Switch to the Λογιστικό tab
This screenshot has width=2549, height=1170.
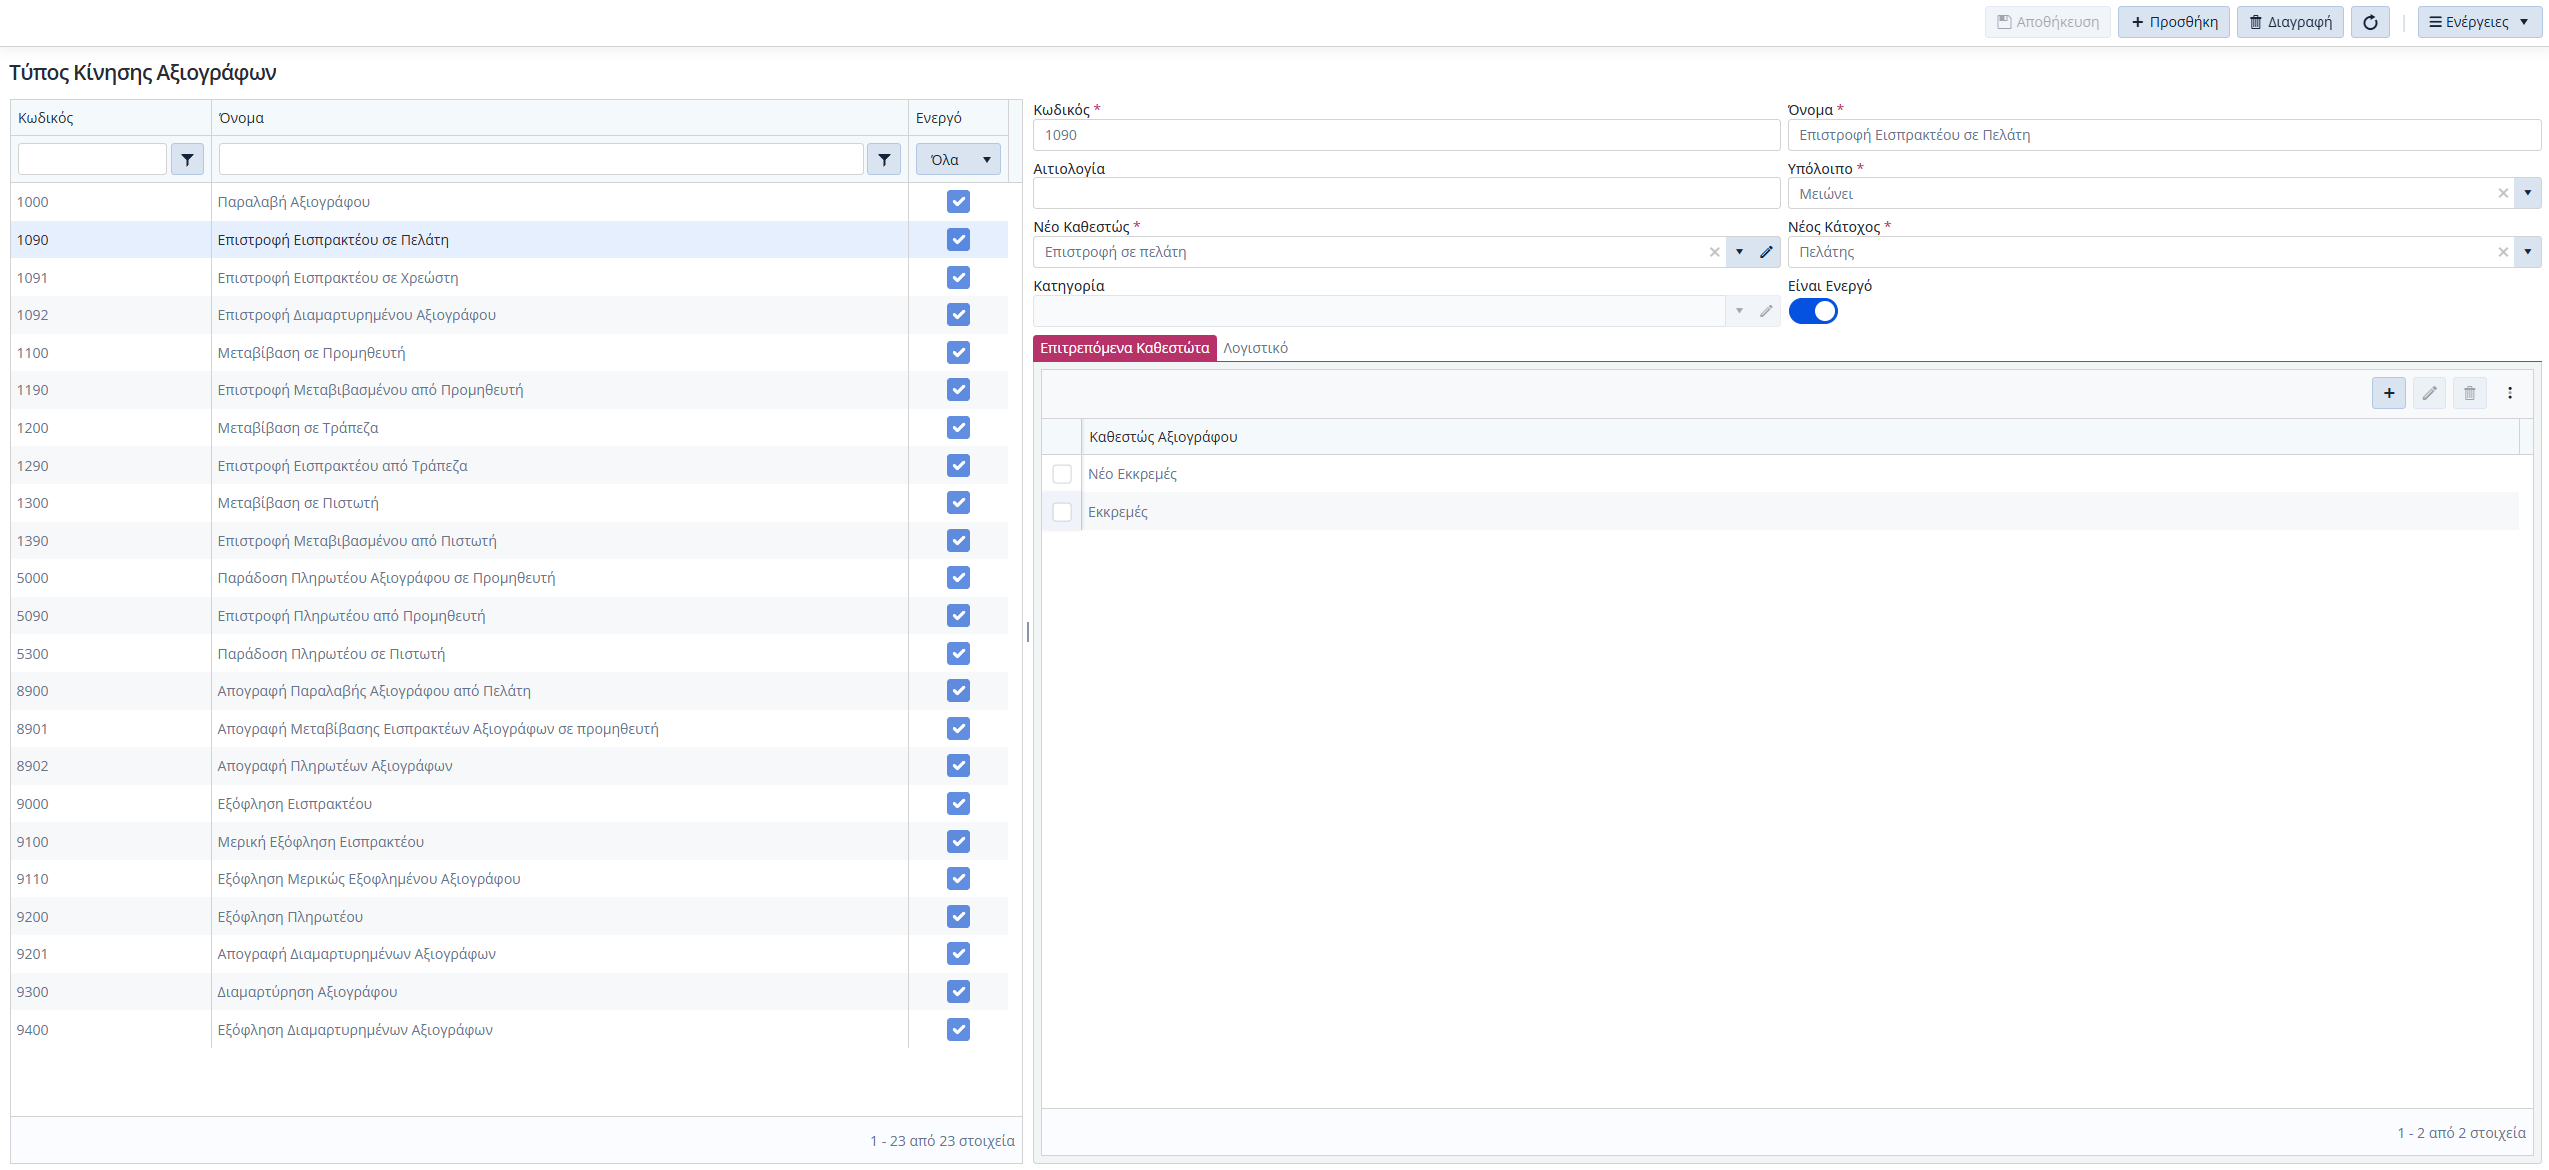tap(1255, 348)
